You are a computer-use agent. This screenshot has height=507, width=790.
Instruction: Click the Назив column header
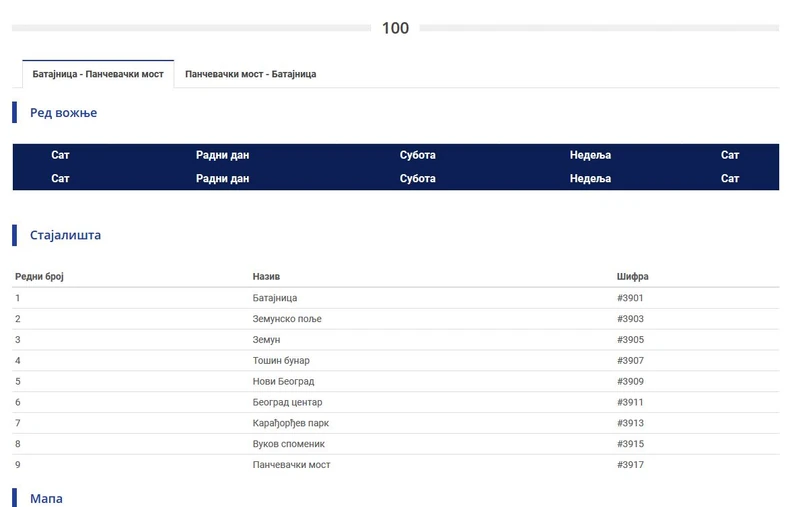pos(266,276)
